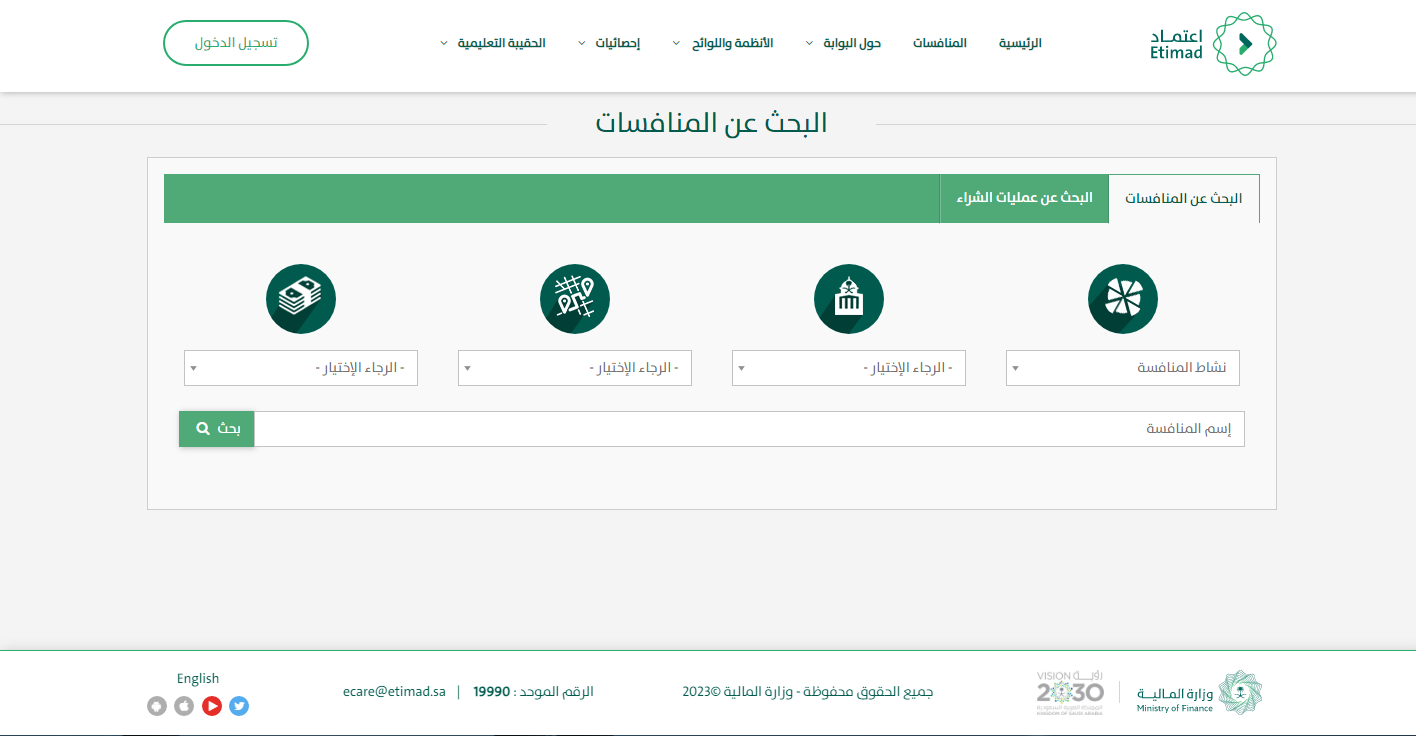
Task: Switch to البحث عن عمليات الشراء tab
Action: pyautogui.click(x=1025, y=198)
